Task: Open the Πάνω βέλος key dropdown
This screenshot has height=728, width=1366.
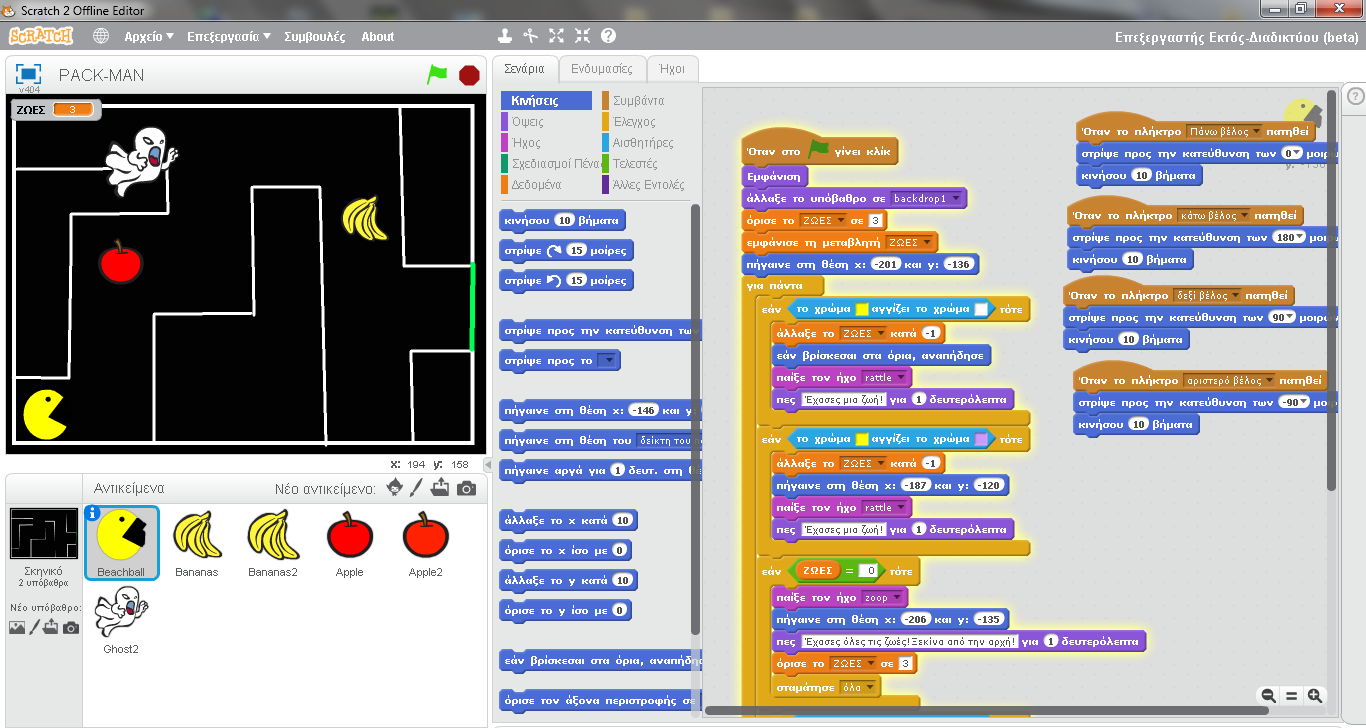Action: 1222,131
